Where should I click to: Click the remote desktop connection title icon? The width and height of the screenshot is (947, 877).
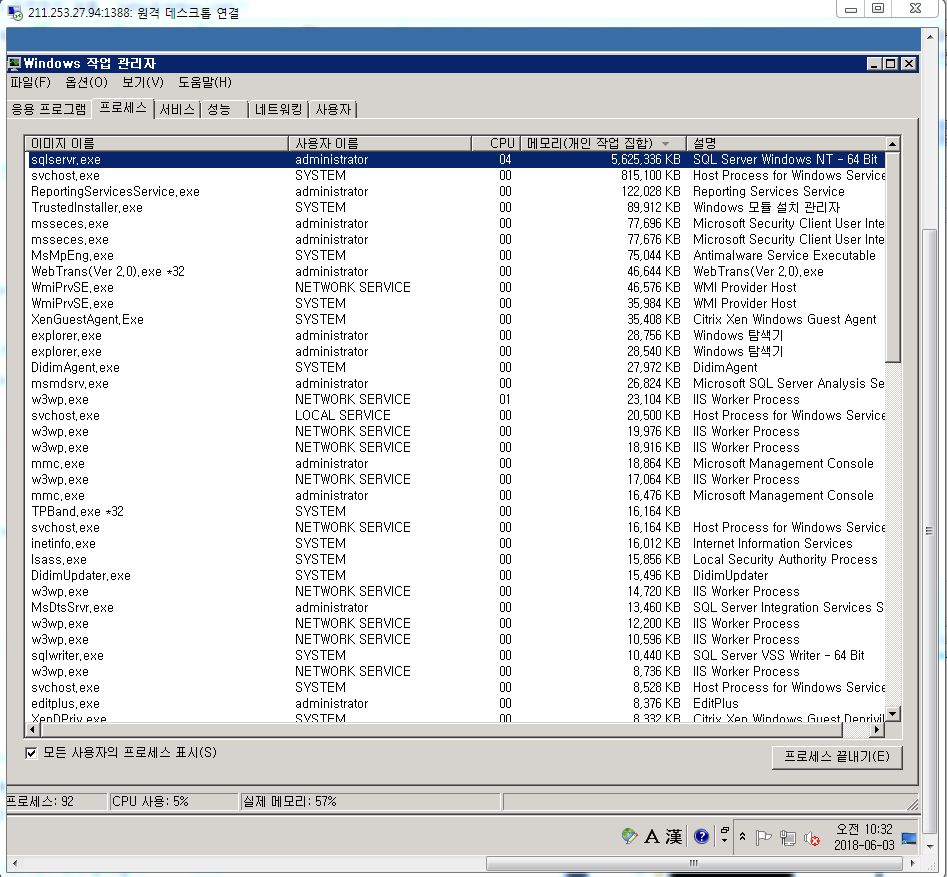tap(14, 11)
